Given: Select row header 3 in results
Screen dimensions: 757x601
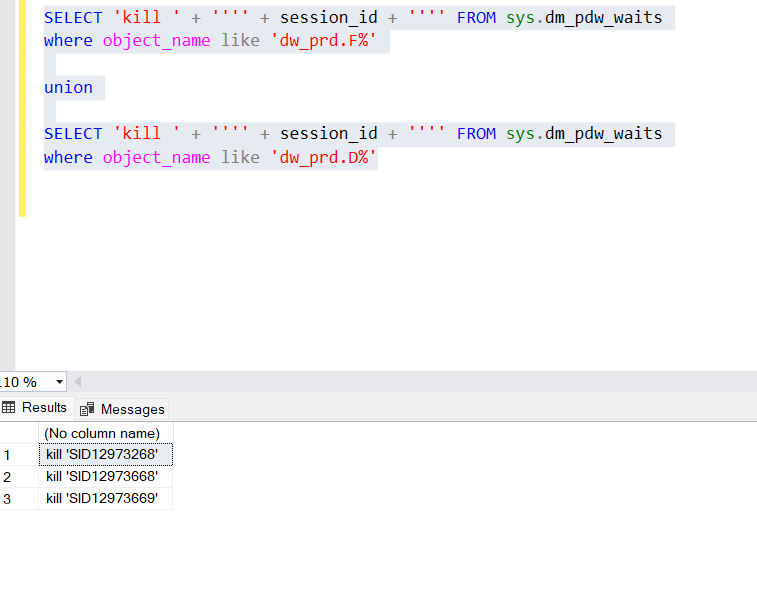Looking at the screenshot, I should click(x=19, y=499).
